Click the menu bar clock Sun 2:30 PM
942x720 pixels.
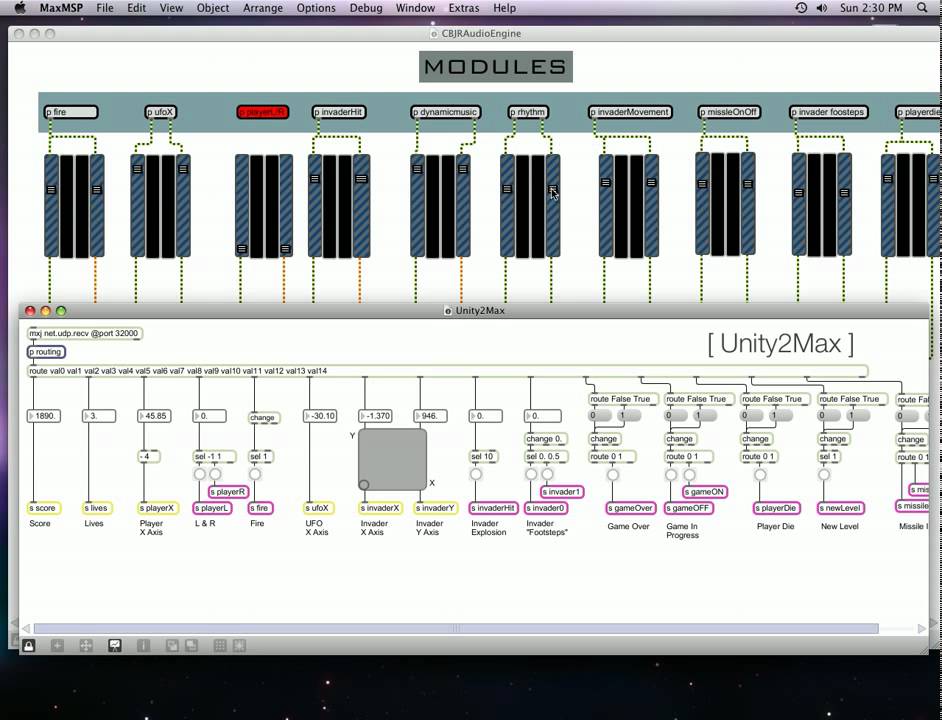click(871, 8)
